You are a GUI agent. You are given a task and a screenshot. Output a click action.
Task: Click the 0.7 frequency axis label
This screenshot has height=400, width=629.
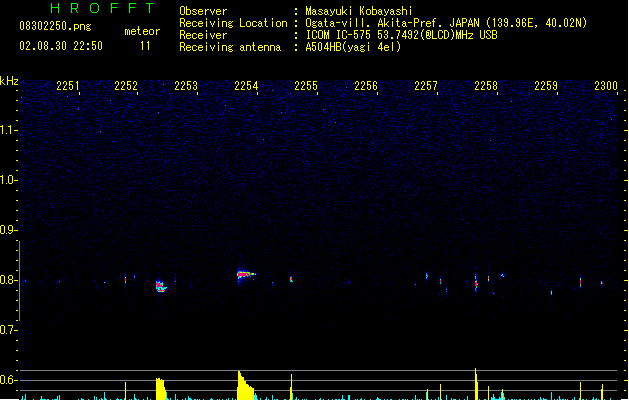9,330
